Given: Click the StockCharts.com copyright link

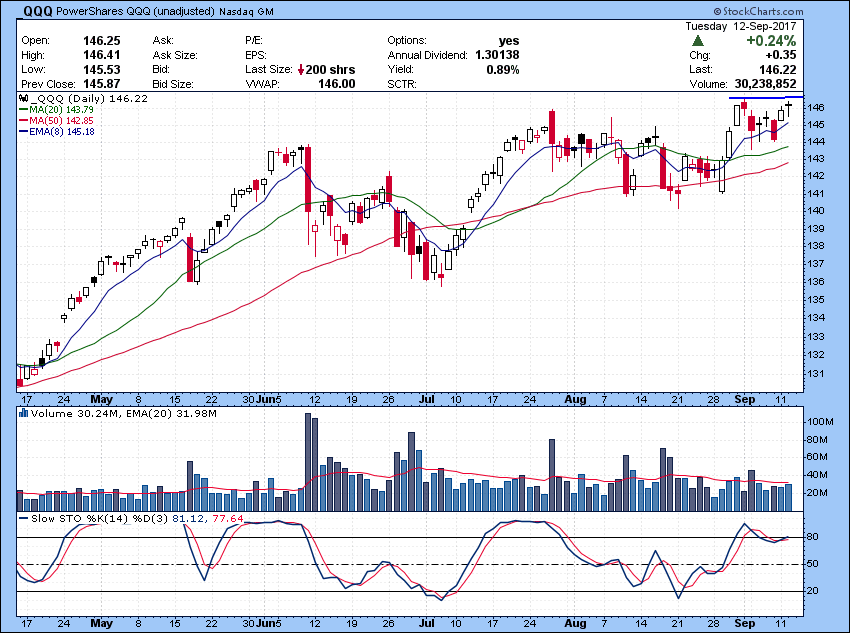Looking at the screenshot, I should pos(758,11).
